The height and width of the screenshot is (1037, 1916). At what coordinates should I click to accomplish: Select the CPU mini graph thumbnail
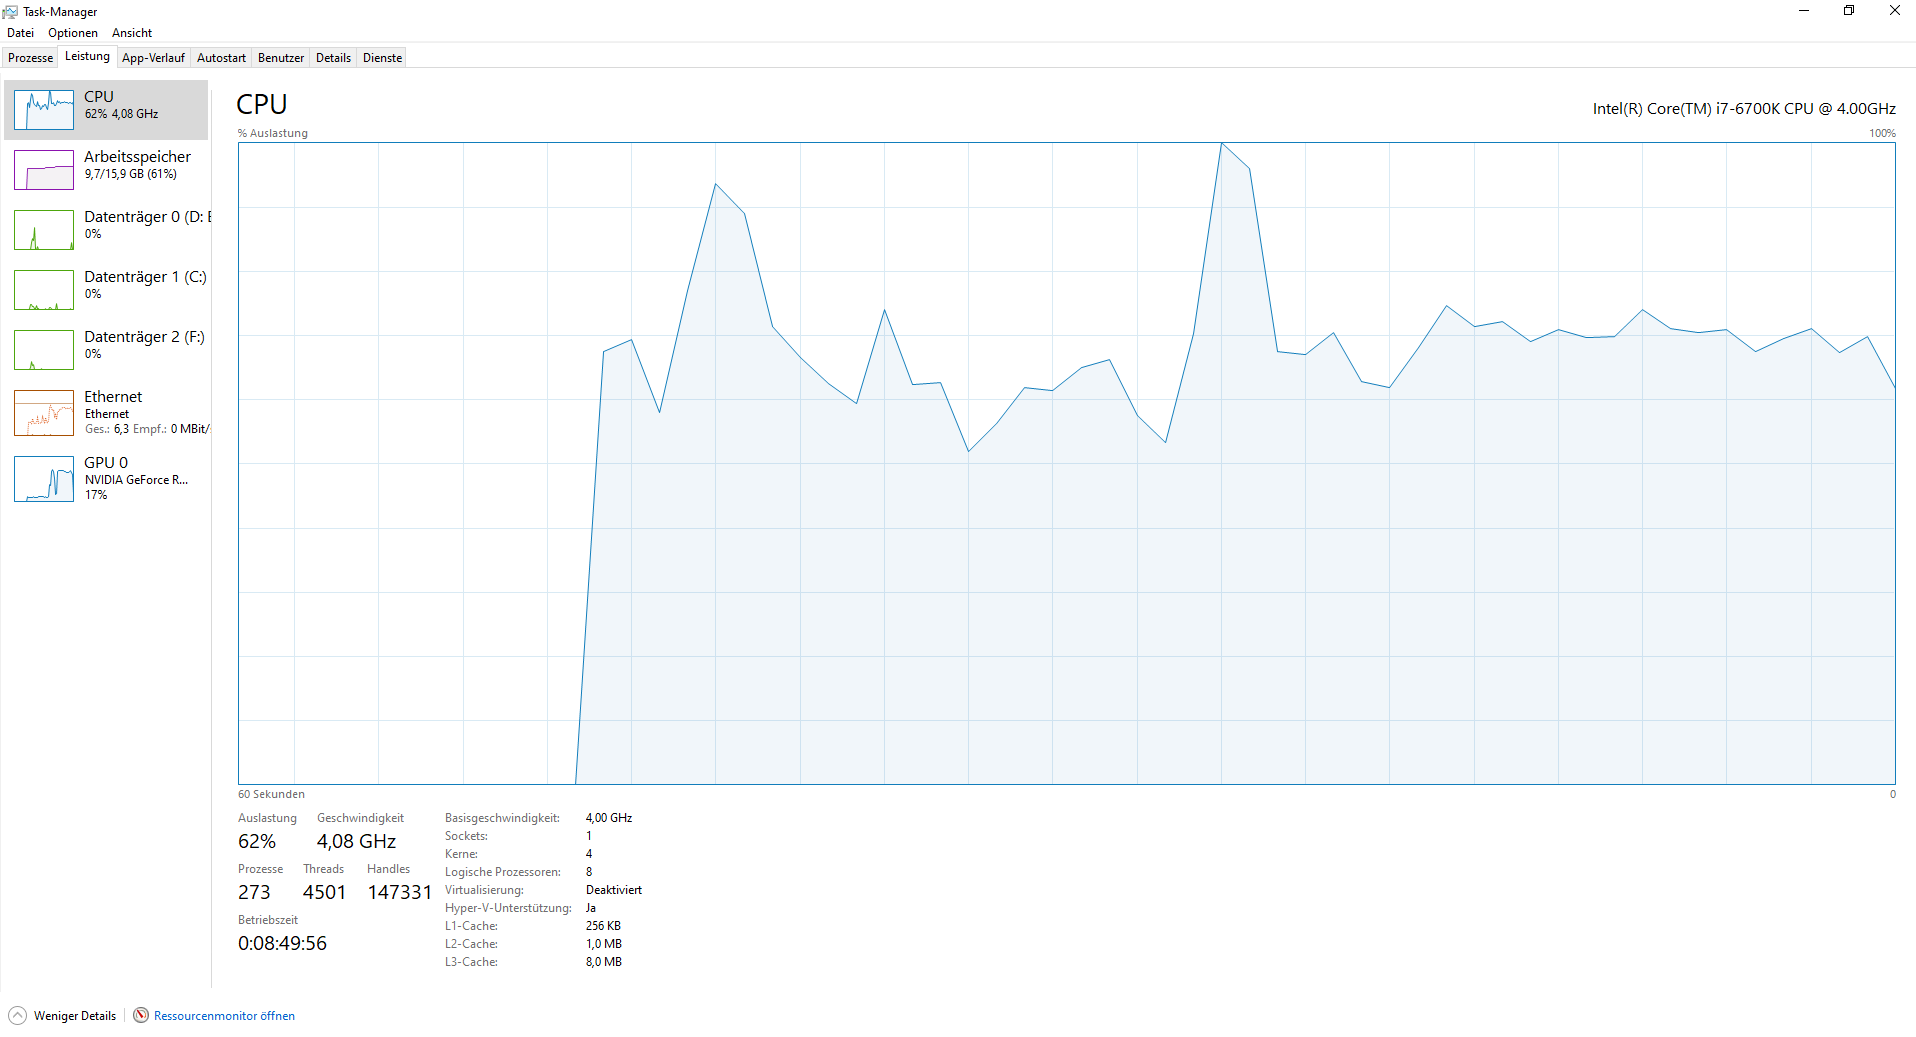click(44, 110)
